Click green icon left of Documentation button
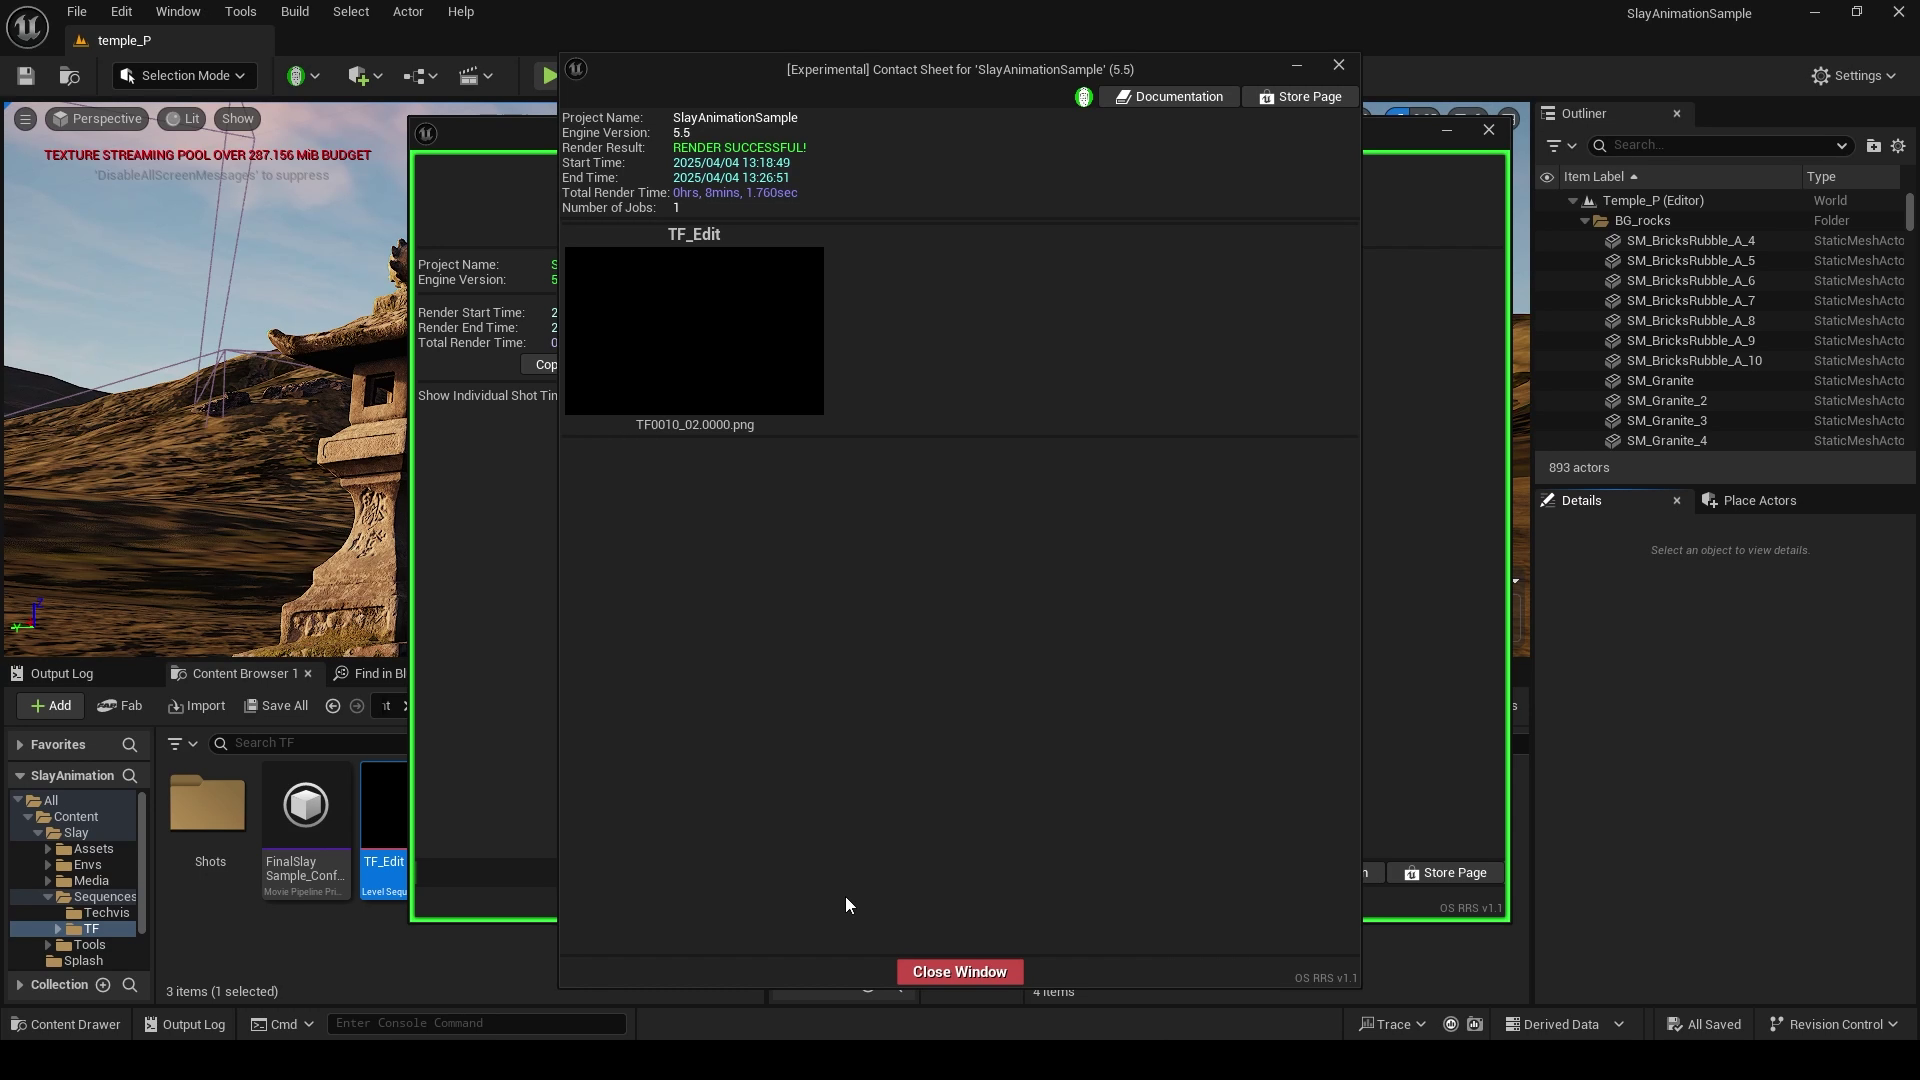 (1083, 97)
